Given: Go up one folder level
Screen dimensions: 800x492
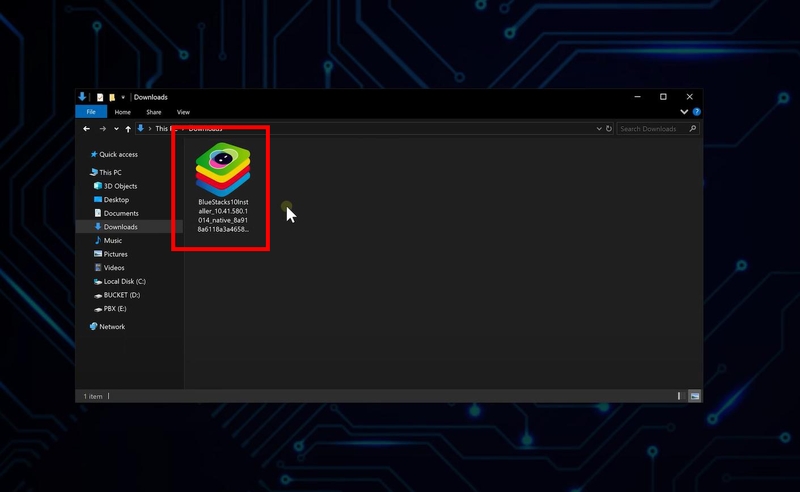Looking at the screenshot, I should (128, 129).
